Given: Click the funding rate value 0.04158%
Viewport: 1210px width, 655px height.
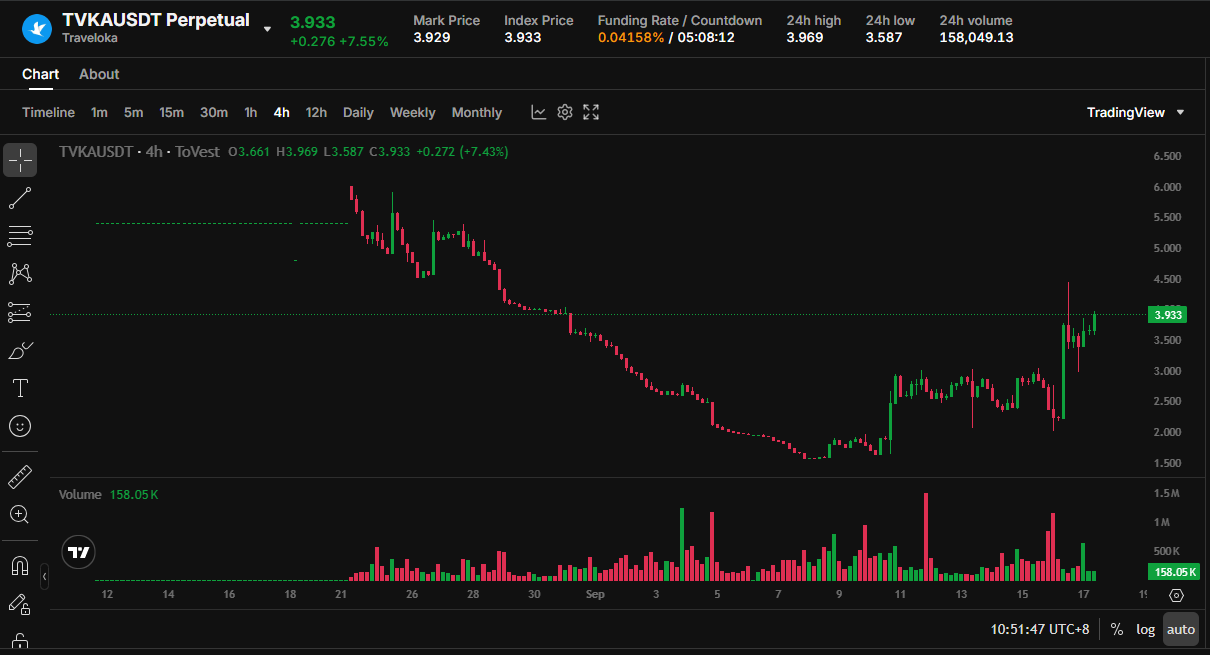Looking at the screenshot, I should [631, 37].
